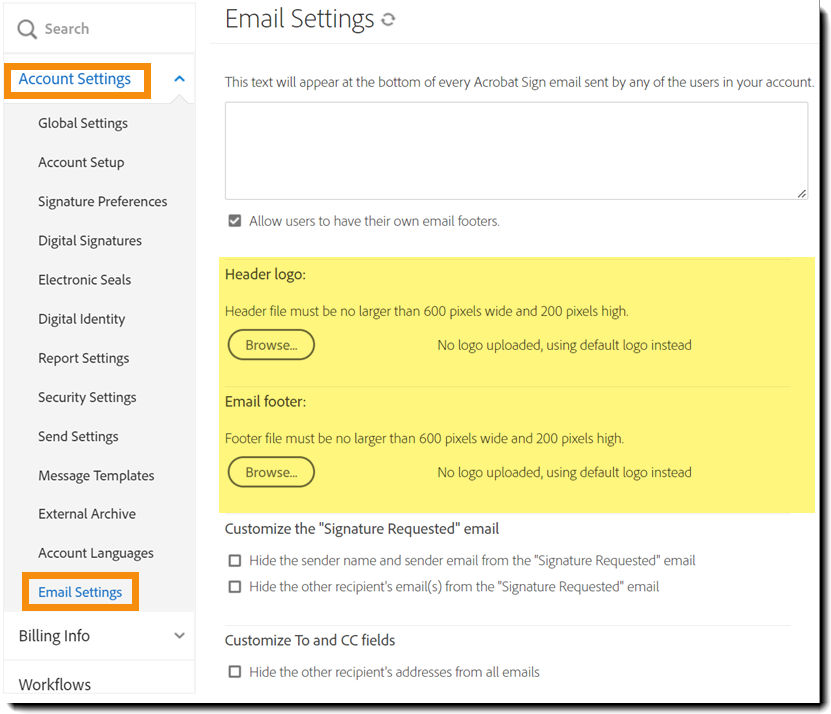Expand the Billing Info section
The height and width of the screenshot is (714, 831).
[180, 635]
